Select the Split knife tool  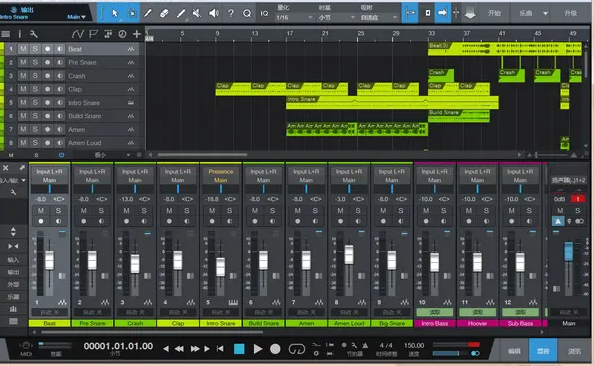tap(148, 13)
